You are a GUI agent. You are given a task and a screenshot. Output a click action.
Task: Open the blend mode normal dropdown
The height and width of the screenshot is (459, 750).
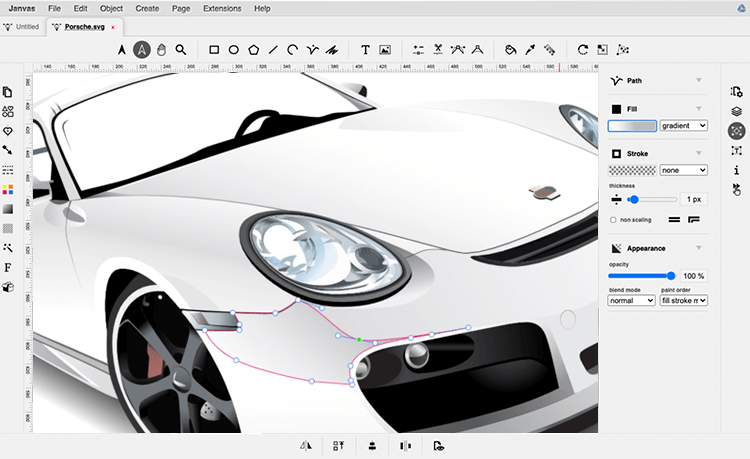(631, 300)
